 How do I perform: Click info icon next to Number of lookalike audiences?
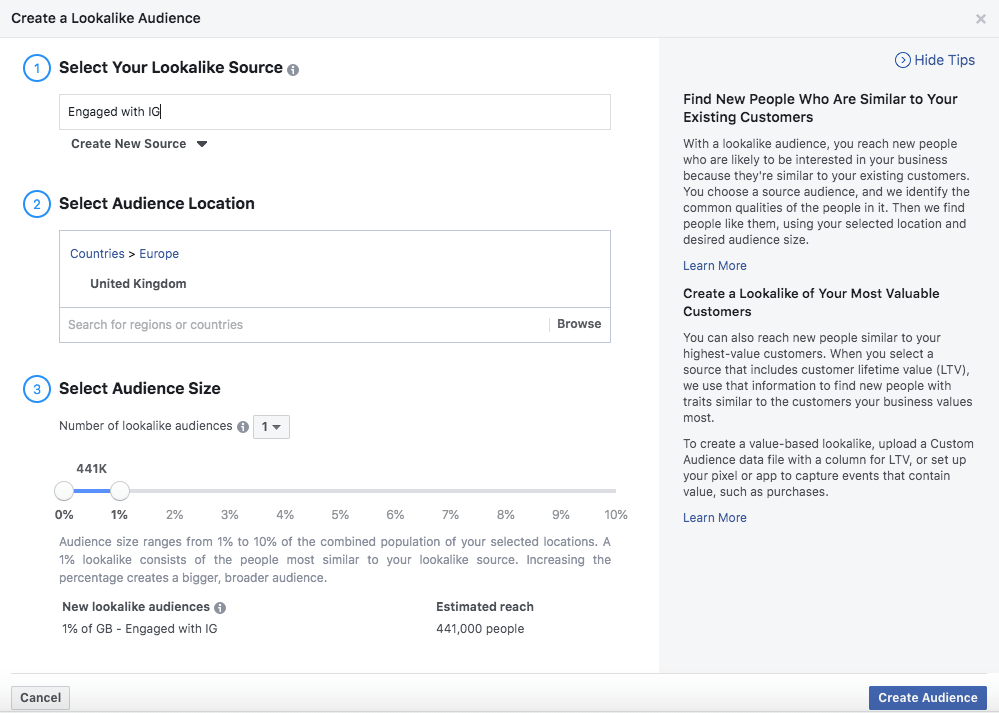click(x=242, y=427)
